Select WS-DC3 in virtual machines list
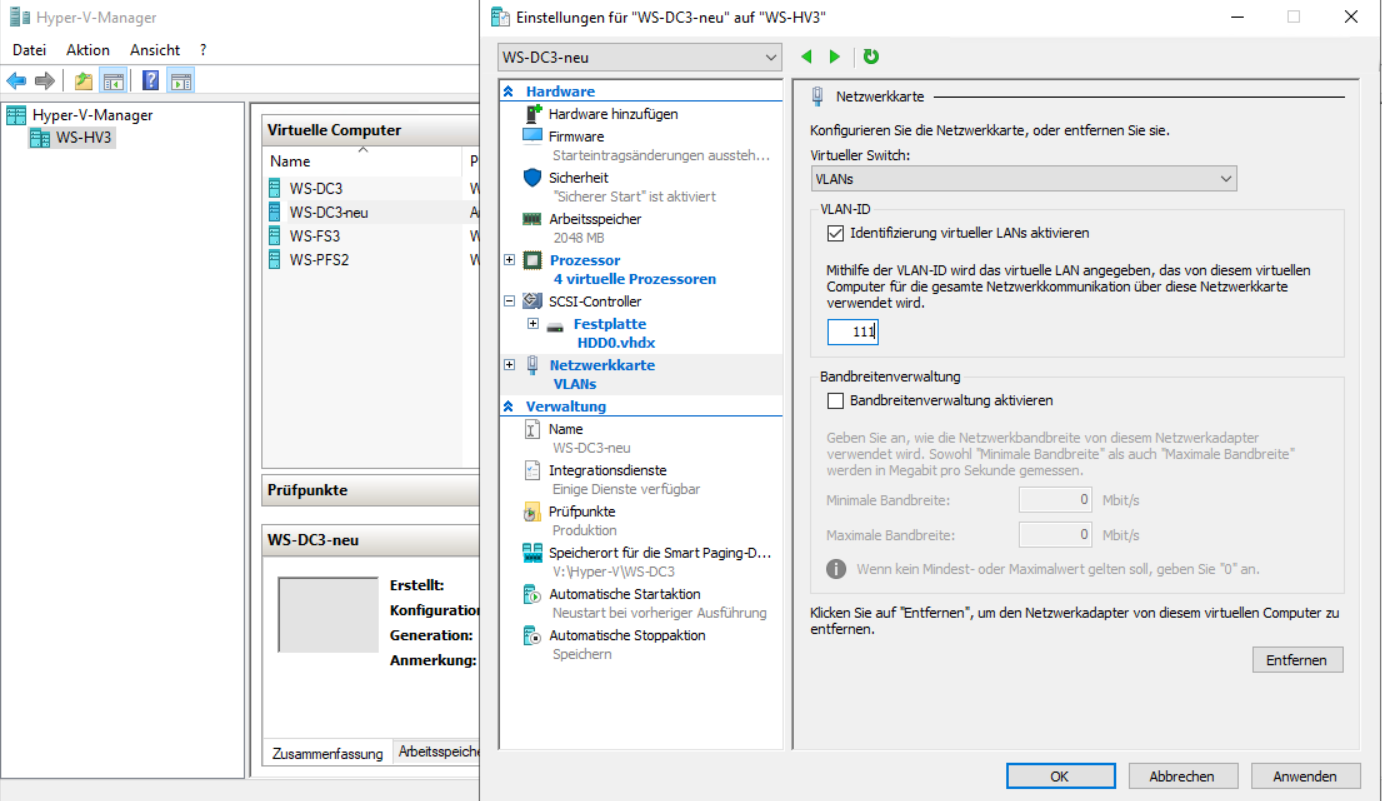1382x801 pixels. [x=316, y=188]
